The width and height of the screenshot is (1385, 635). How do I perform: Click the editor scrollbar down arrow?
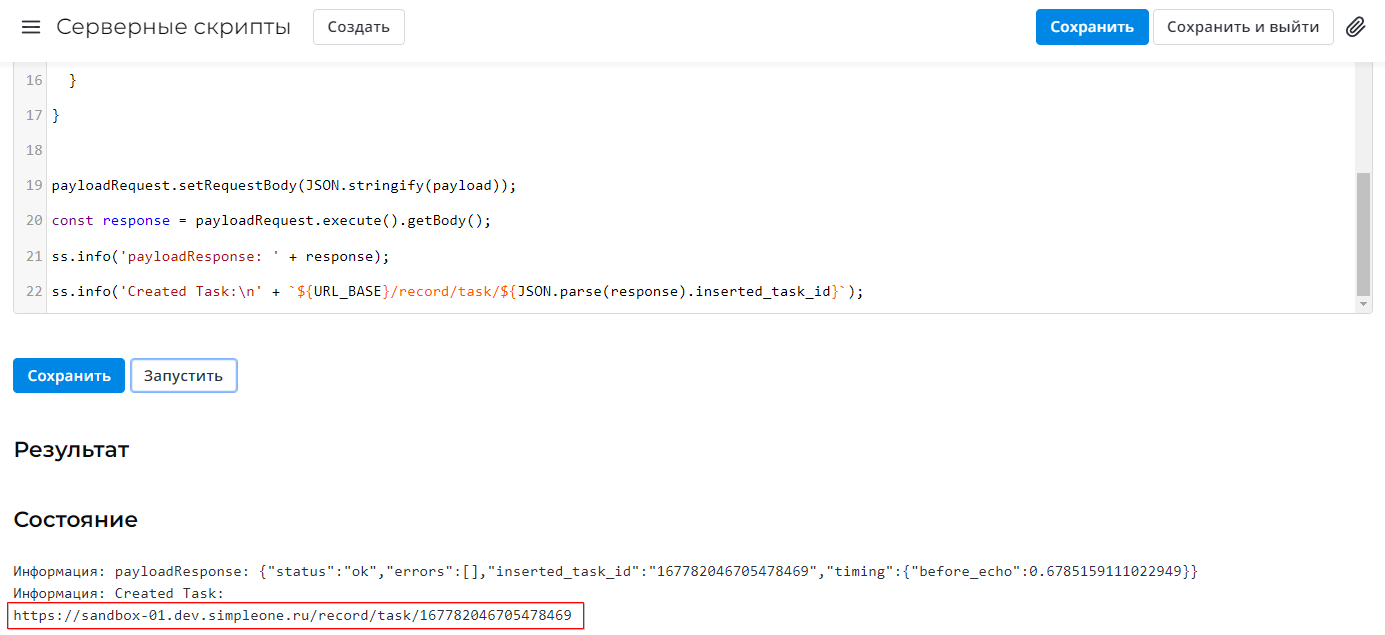pyautogui.click(x=1363, y=303)
